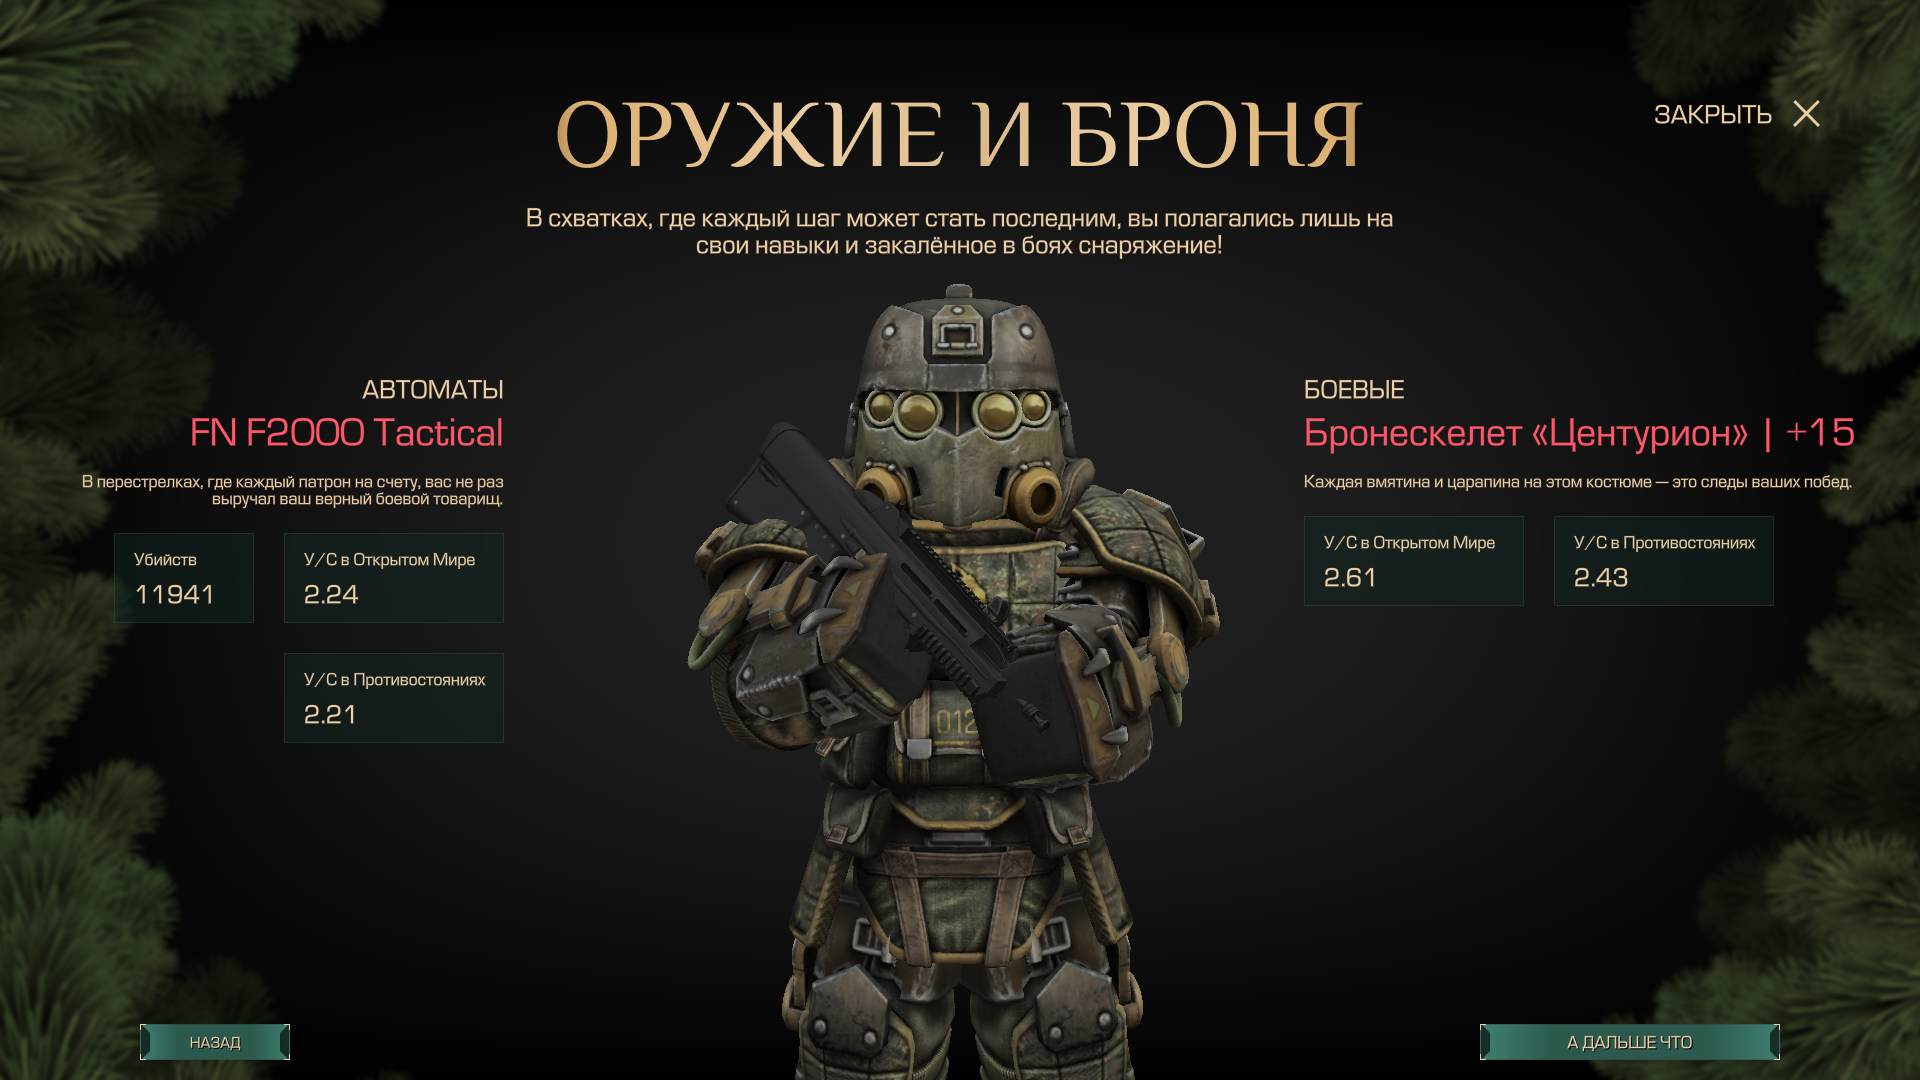Continue with the А ДАЛЬШЕ ЧТО button
This screenshot has height=1080, width=1920.
pyautogui.click(x=1629, y=1042)
